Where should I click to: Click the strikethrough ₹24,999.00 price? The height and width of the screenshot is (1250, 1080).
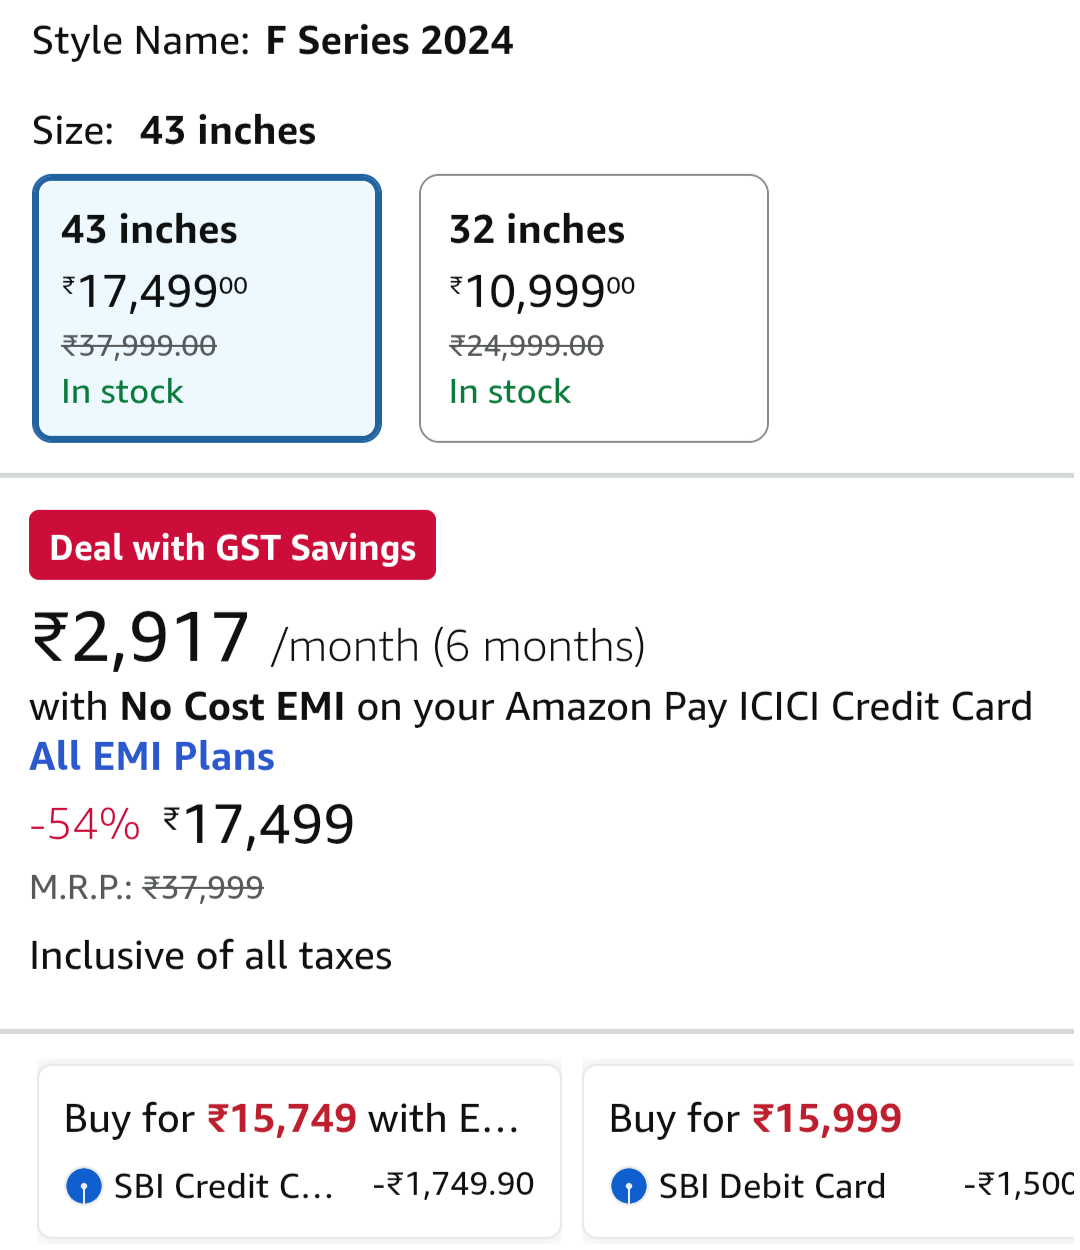point(526,346)
